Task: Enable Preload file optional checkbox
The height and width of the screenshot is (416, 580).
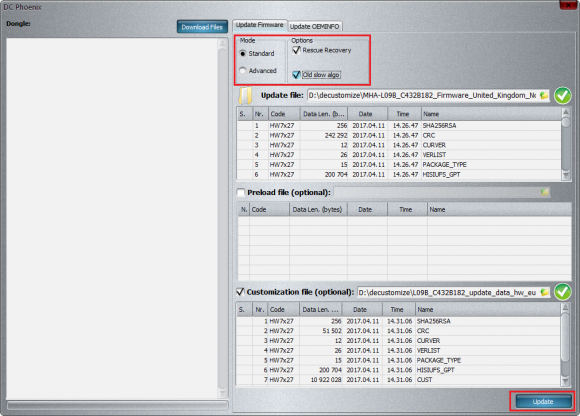Action: click(x=241, y=192)
